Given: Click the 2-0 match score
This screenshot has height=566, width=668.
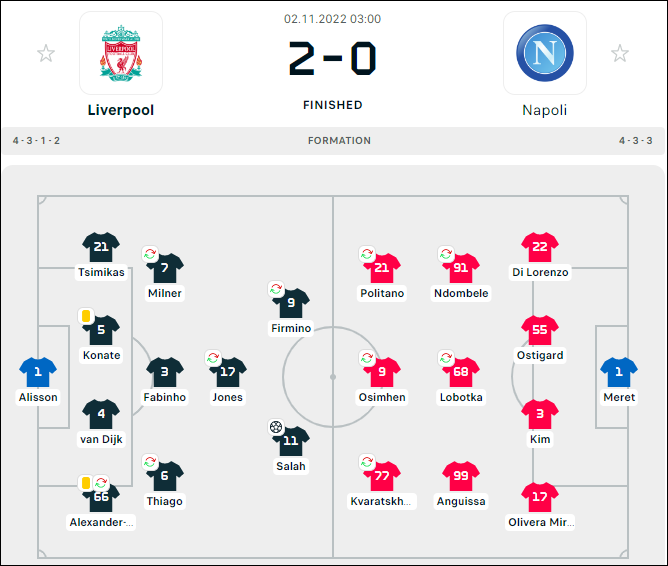Looking at the screenshot, I should (332, 58).
